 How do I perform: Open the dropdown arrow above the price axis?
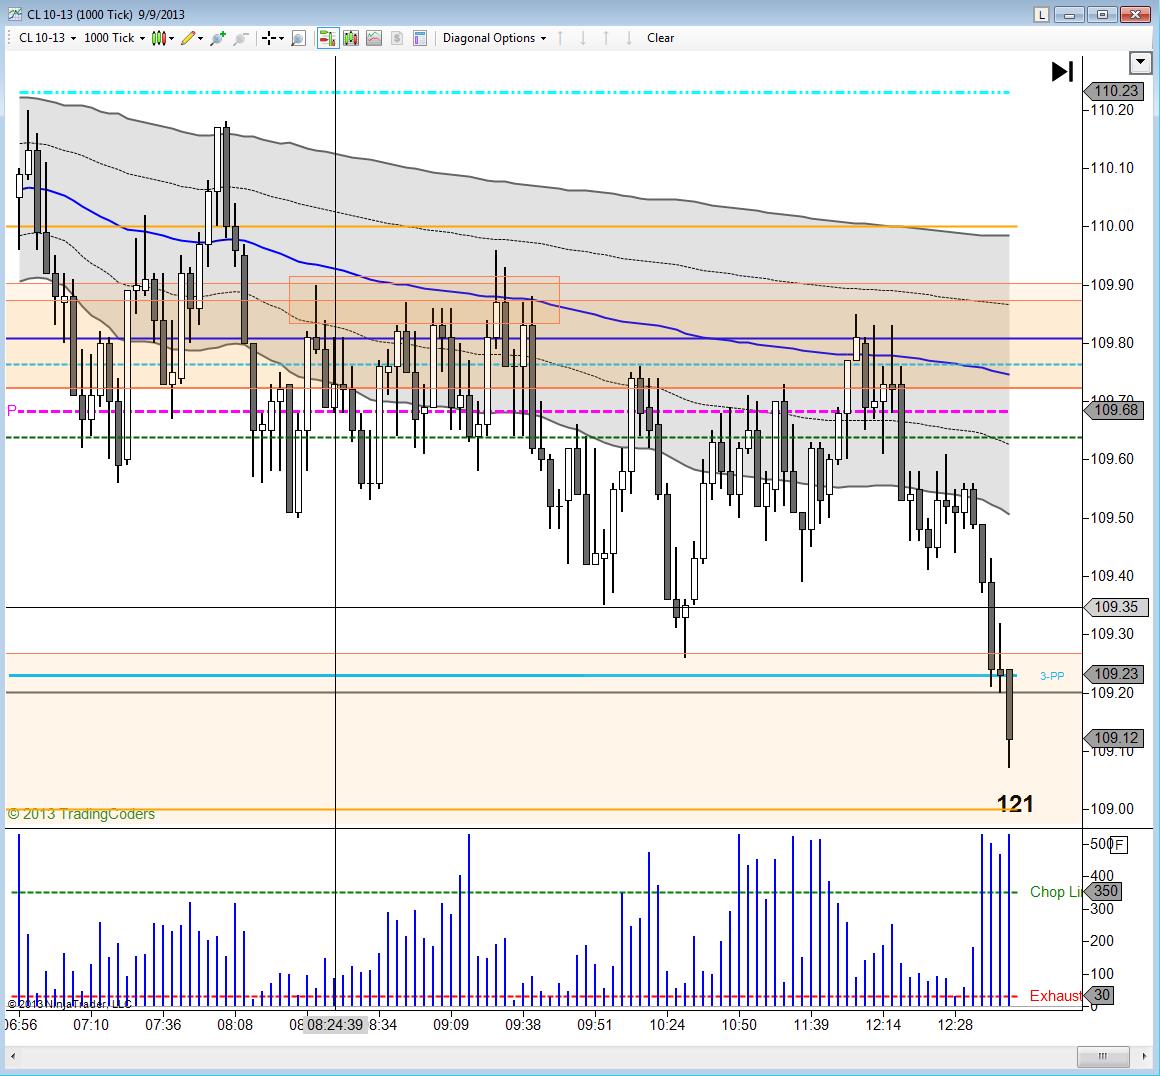tap(1140, 63)
